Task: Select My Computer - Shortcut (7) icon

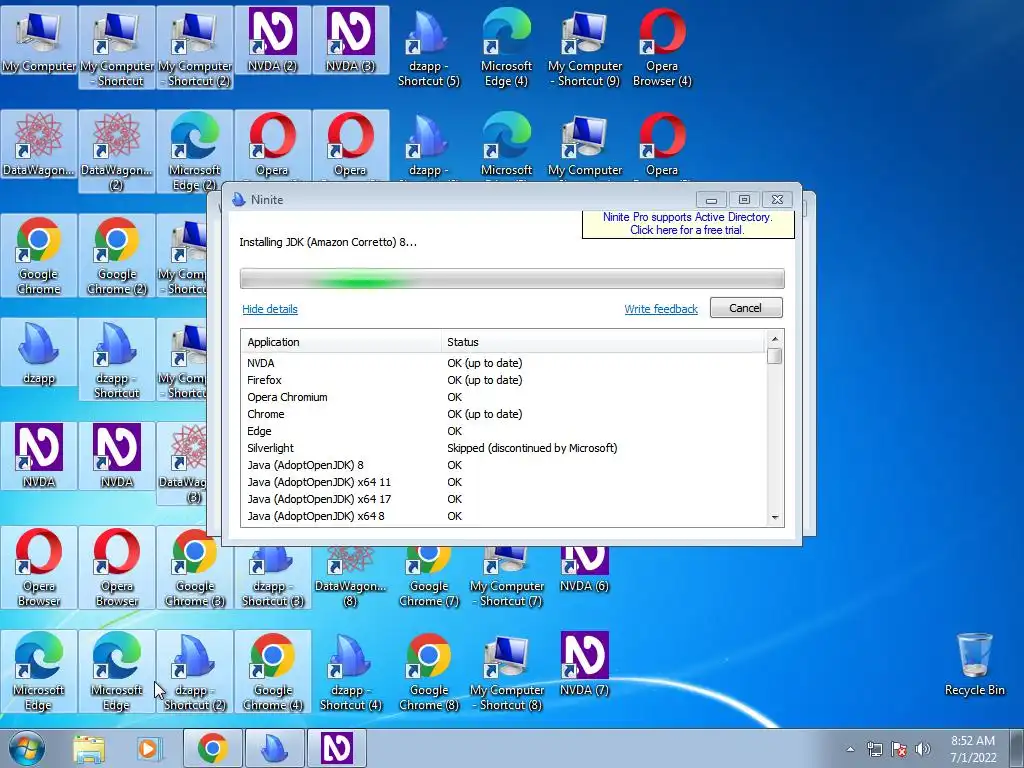Action: coord(507,577)
